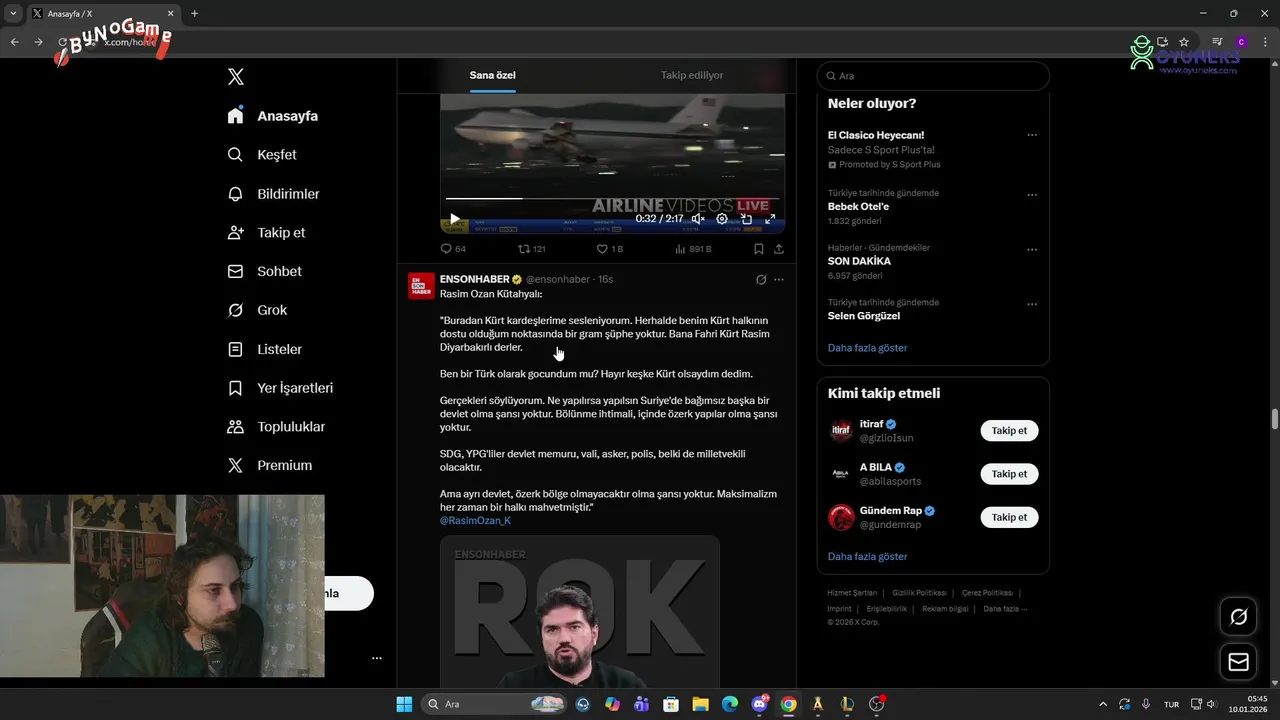Open the Windows Start menu
This screenshot has width=1280, height=720.
[404, 704]
